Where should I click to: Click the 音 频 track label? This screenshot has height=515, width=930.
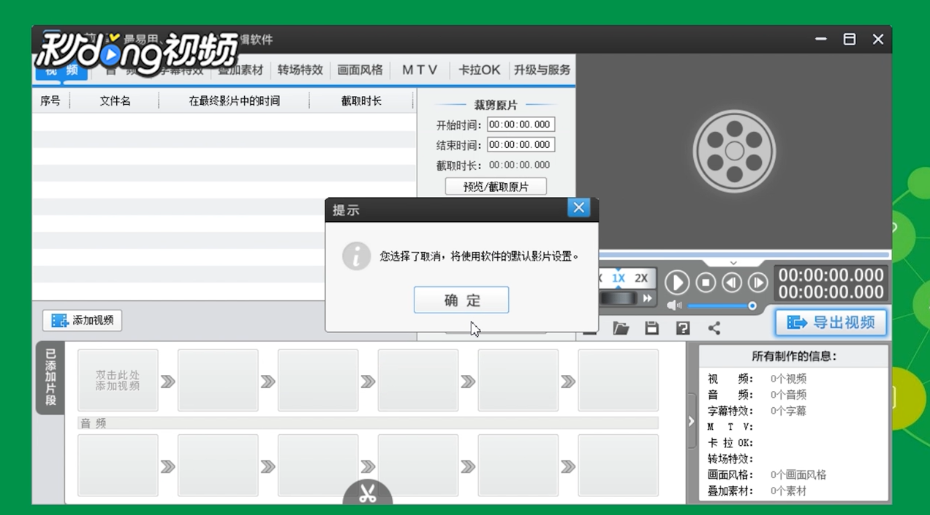point(93,423)
